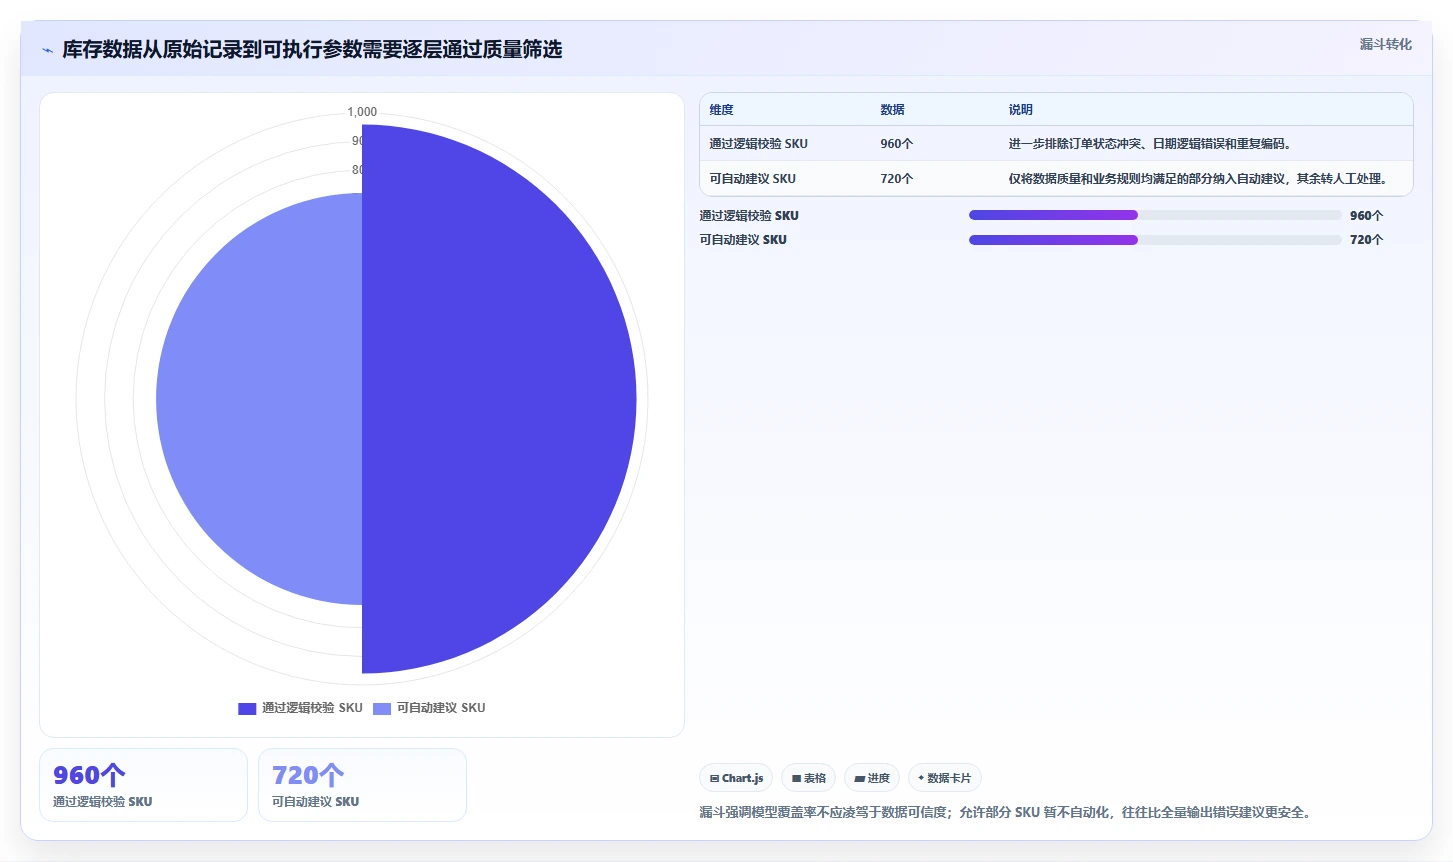The height and width of the screenshot is (862, 1453).
Task: Click table cell 960个
Action: (x=896, y=144)
